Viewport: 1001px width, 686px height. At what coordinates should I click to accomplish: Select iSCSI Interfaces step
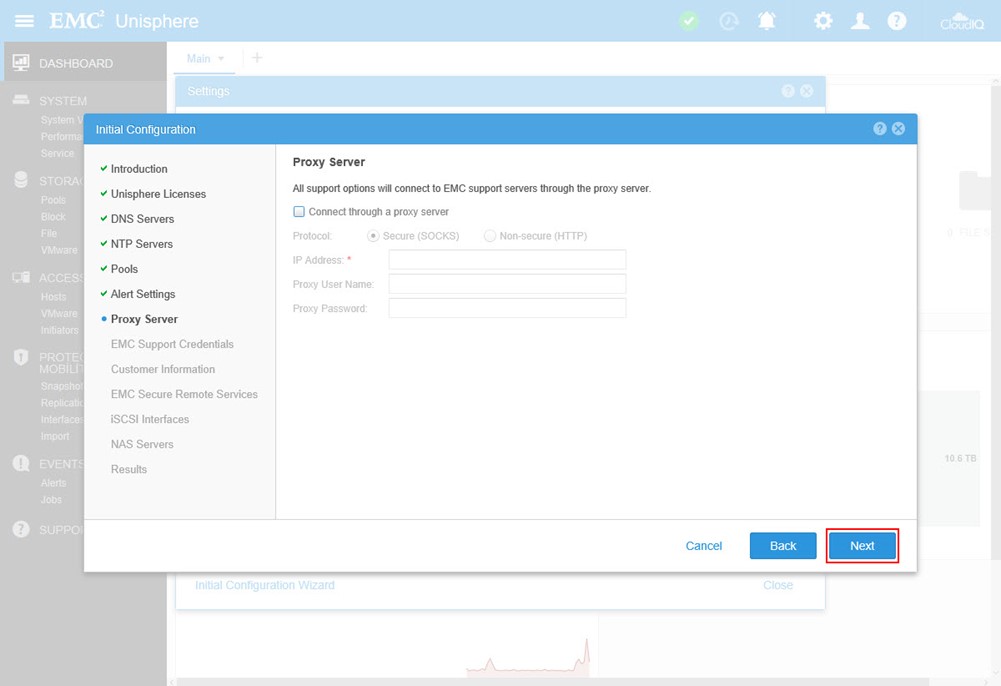(150, 419)
